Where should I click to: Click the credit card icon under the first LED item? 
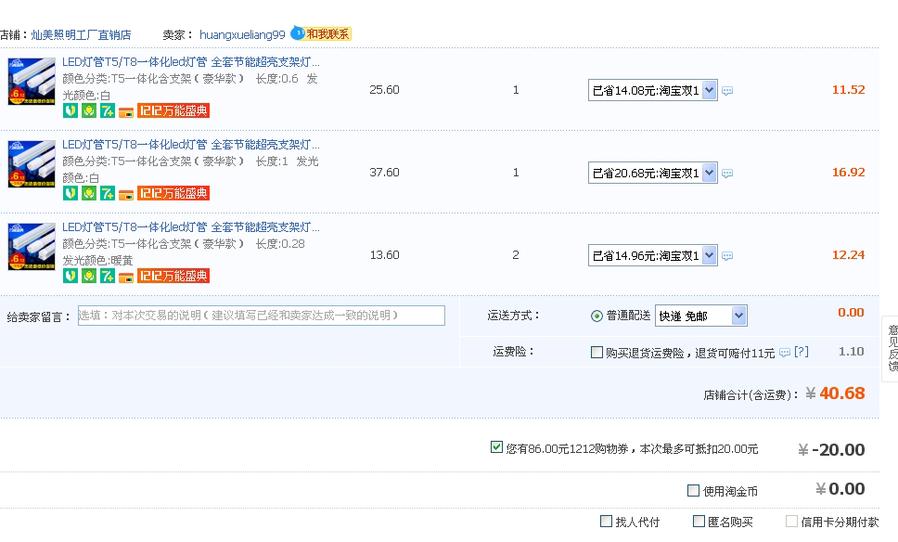(x=126, y=111)
